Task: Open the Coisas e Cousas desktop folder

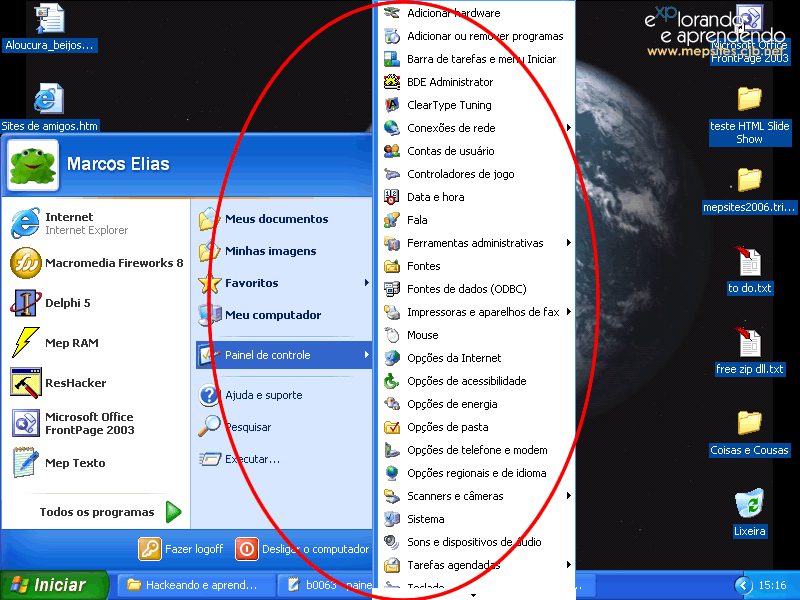Action: pyautogui.click(x=749, y=433)
